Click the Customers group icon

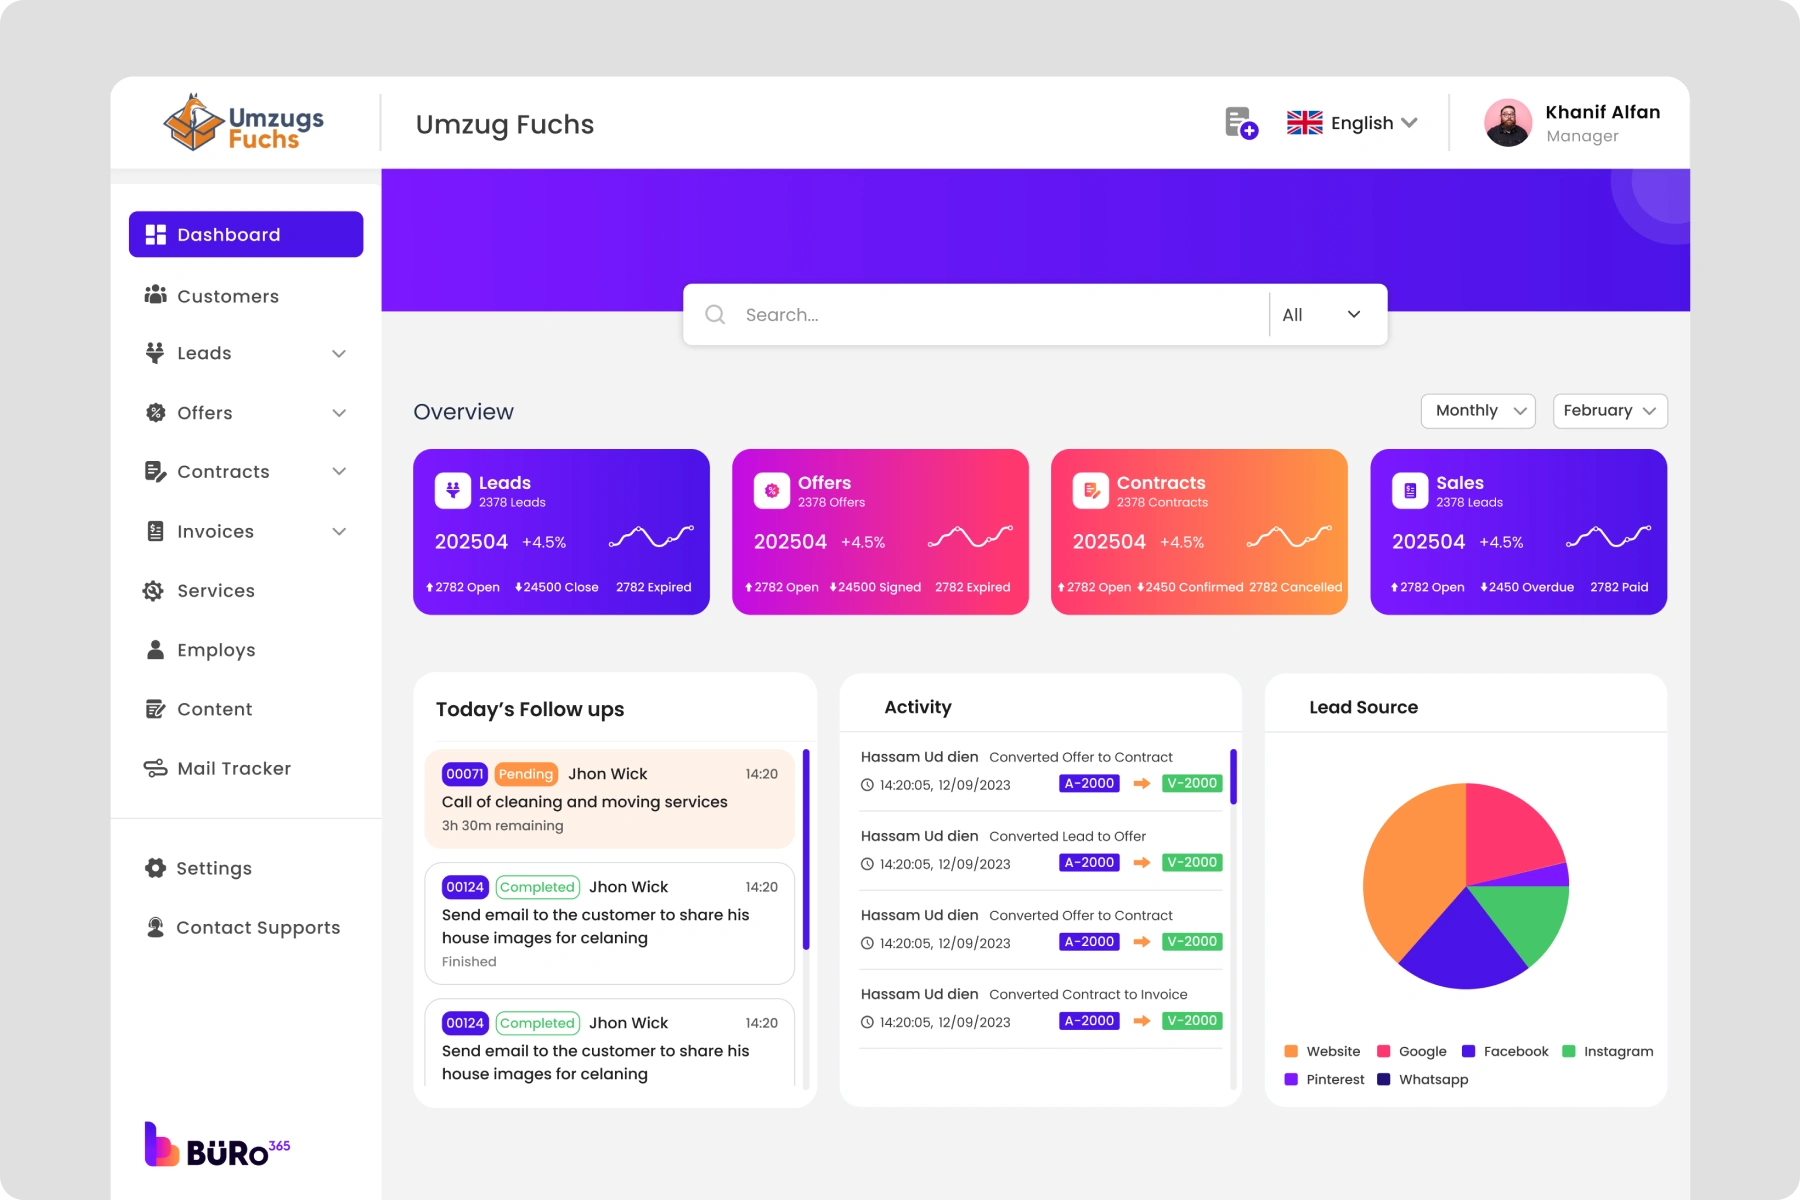(155, 295)
